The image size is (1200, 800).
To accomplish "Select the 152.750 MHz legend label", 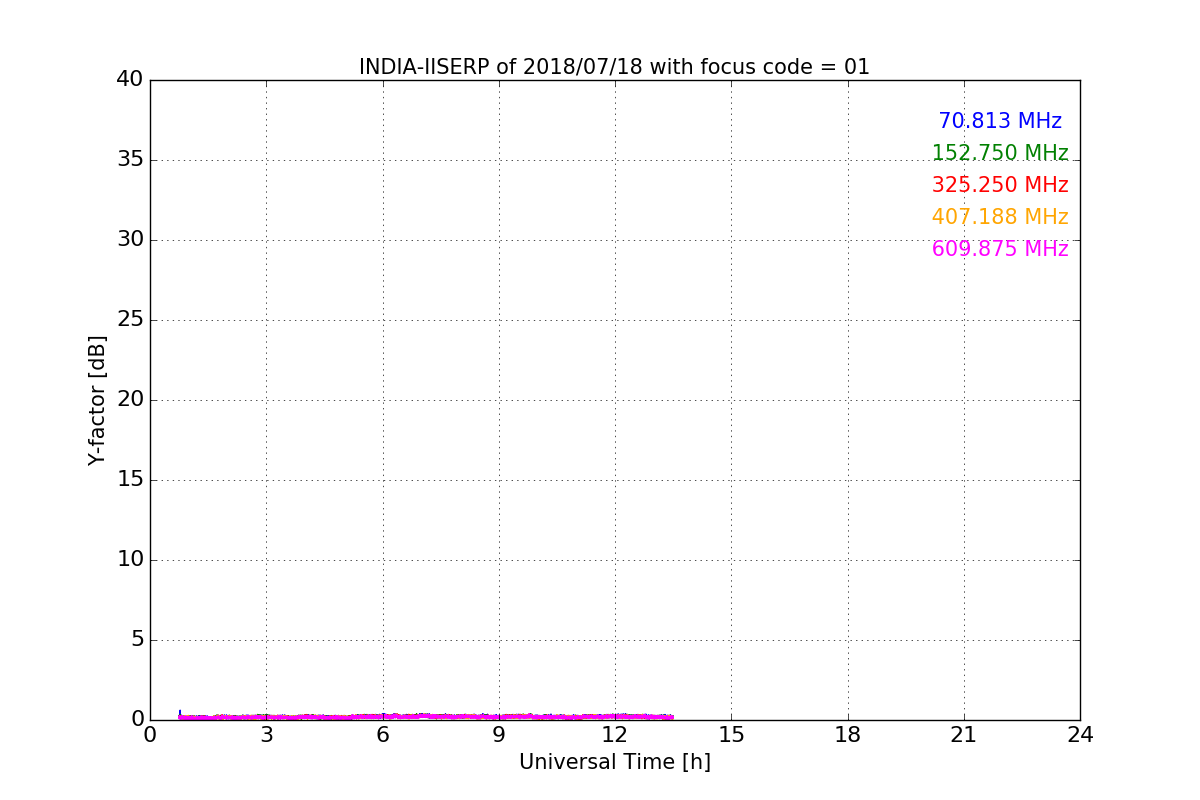I will click(1000, 153).
